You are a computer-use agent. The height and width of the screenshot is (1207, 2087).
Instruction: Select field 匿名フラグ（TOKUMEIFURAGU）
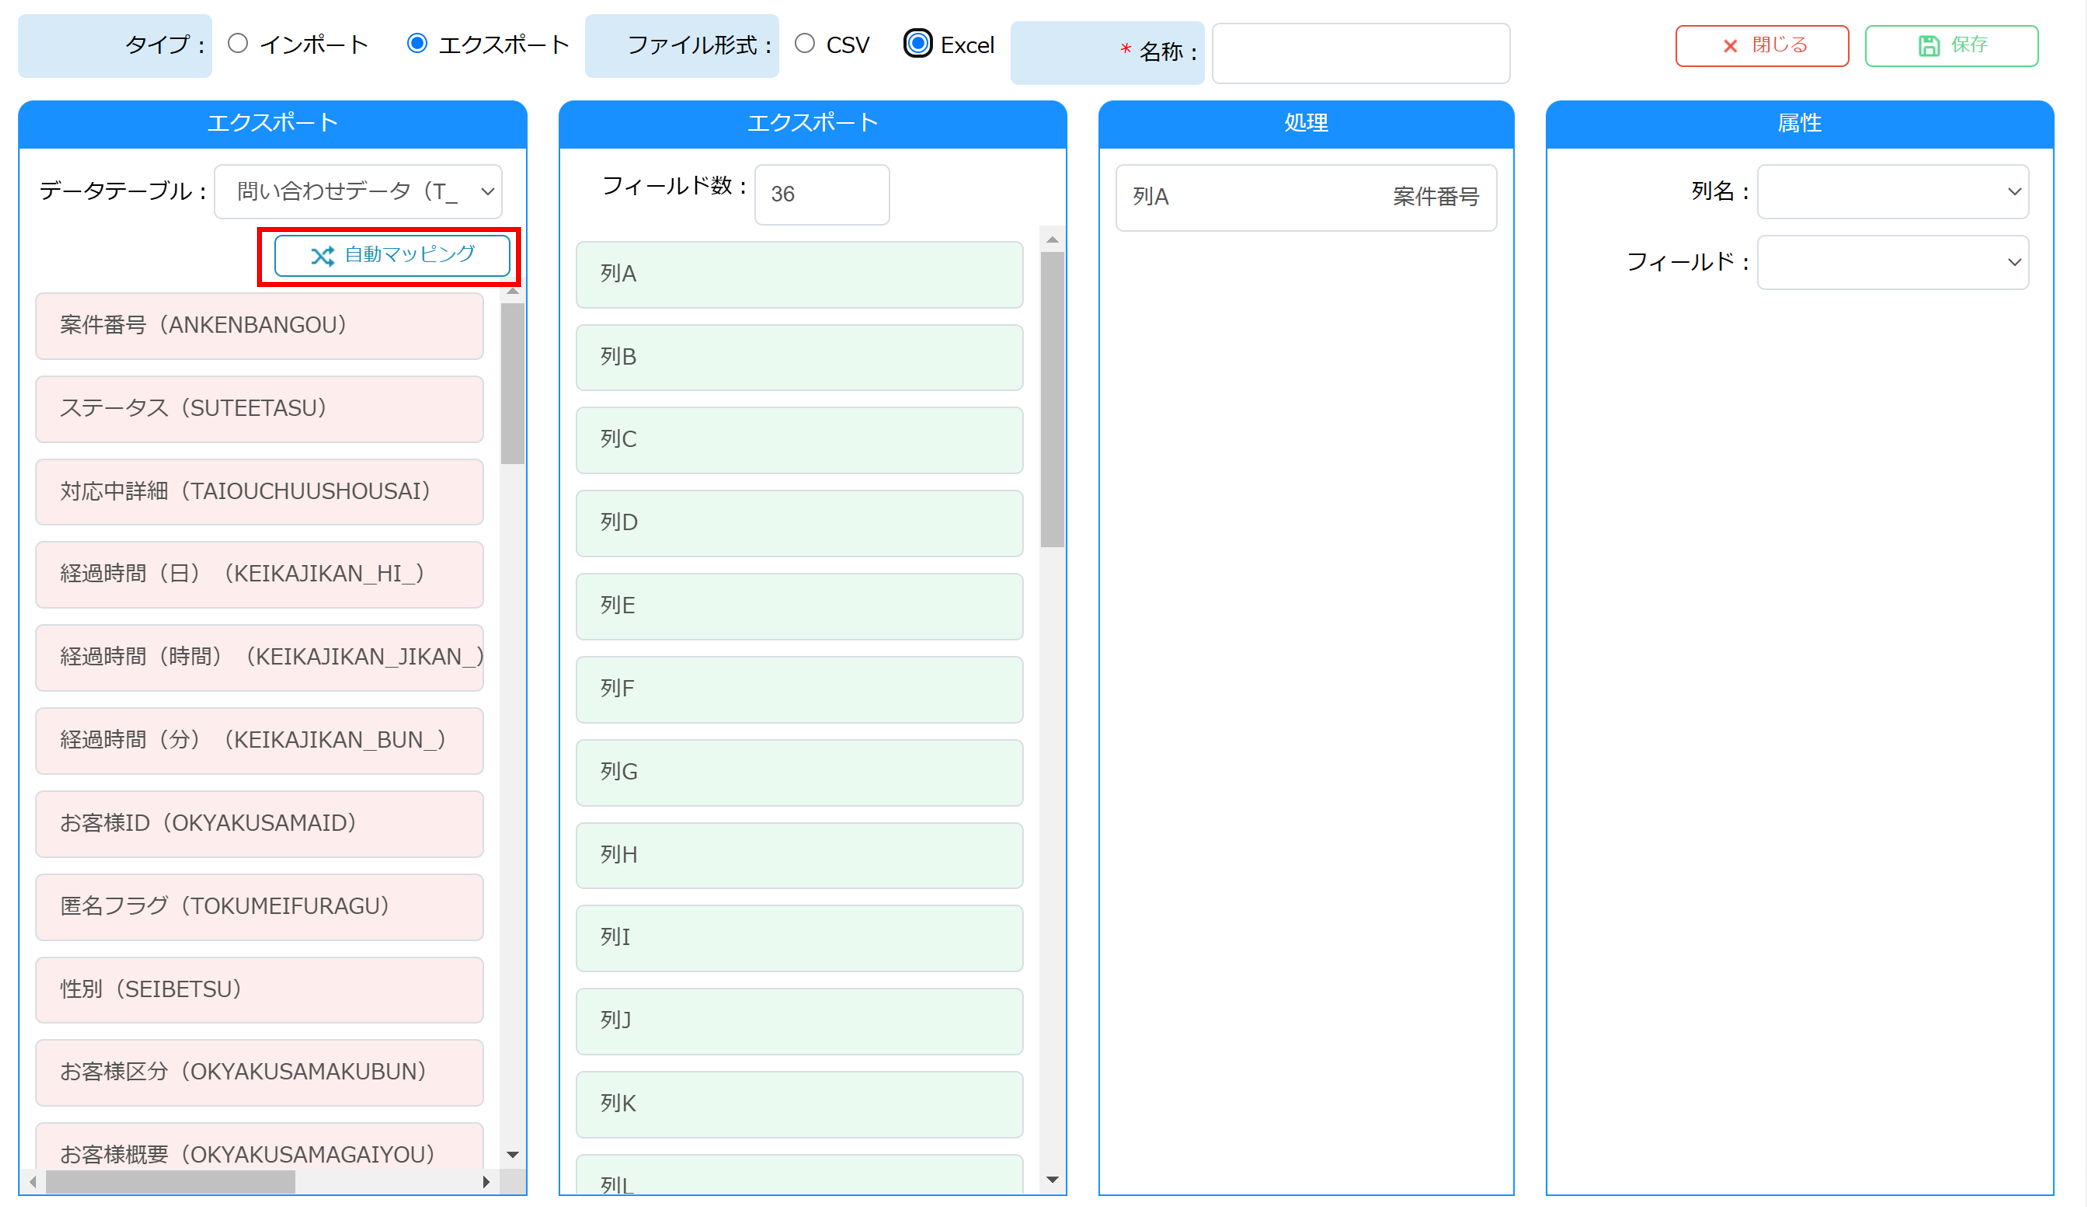coord(260,906)
